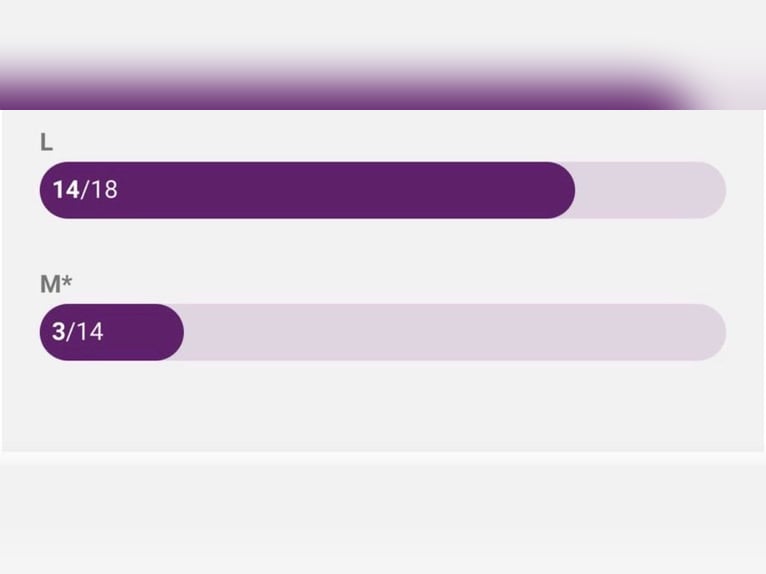Click the gray area beneath the progress card
Screen dimensions: 766x574
(380, 515)
